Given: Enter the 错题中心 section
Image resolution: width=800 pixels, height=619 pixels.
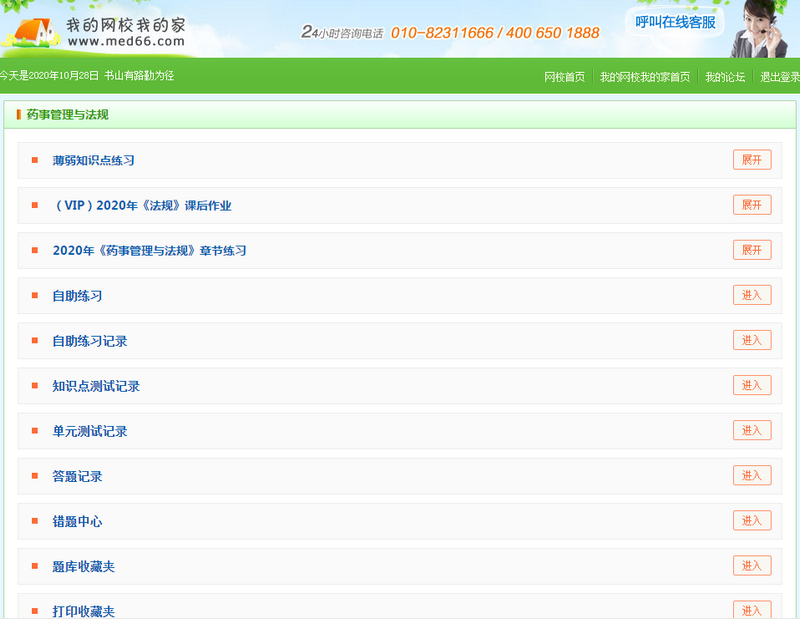Looking at the screenshot, I should [752, 521].
